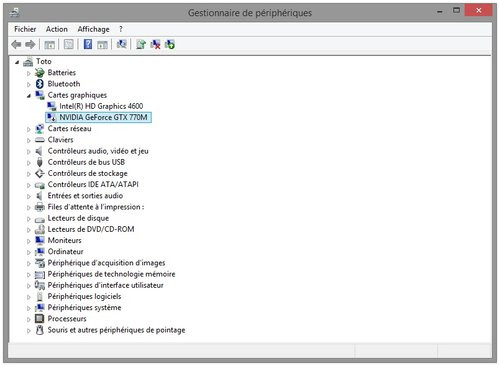
Task: Select Intel(R) HD Graphics 4600
Action: [101, 106]
